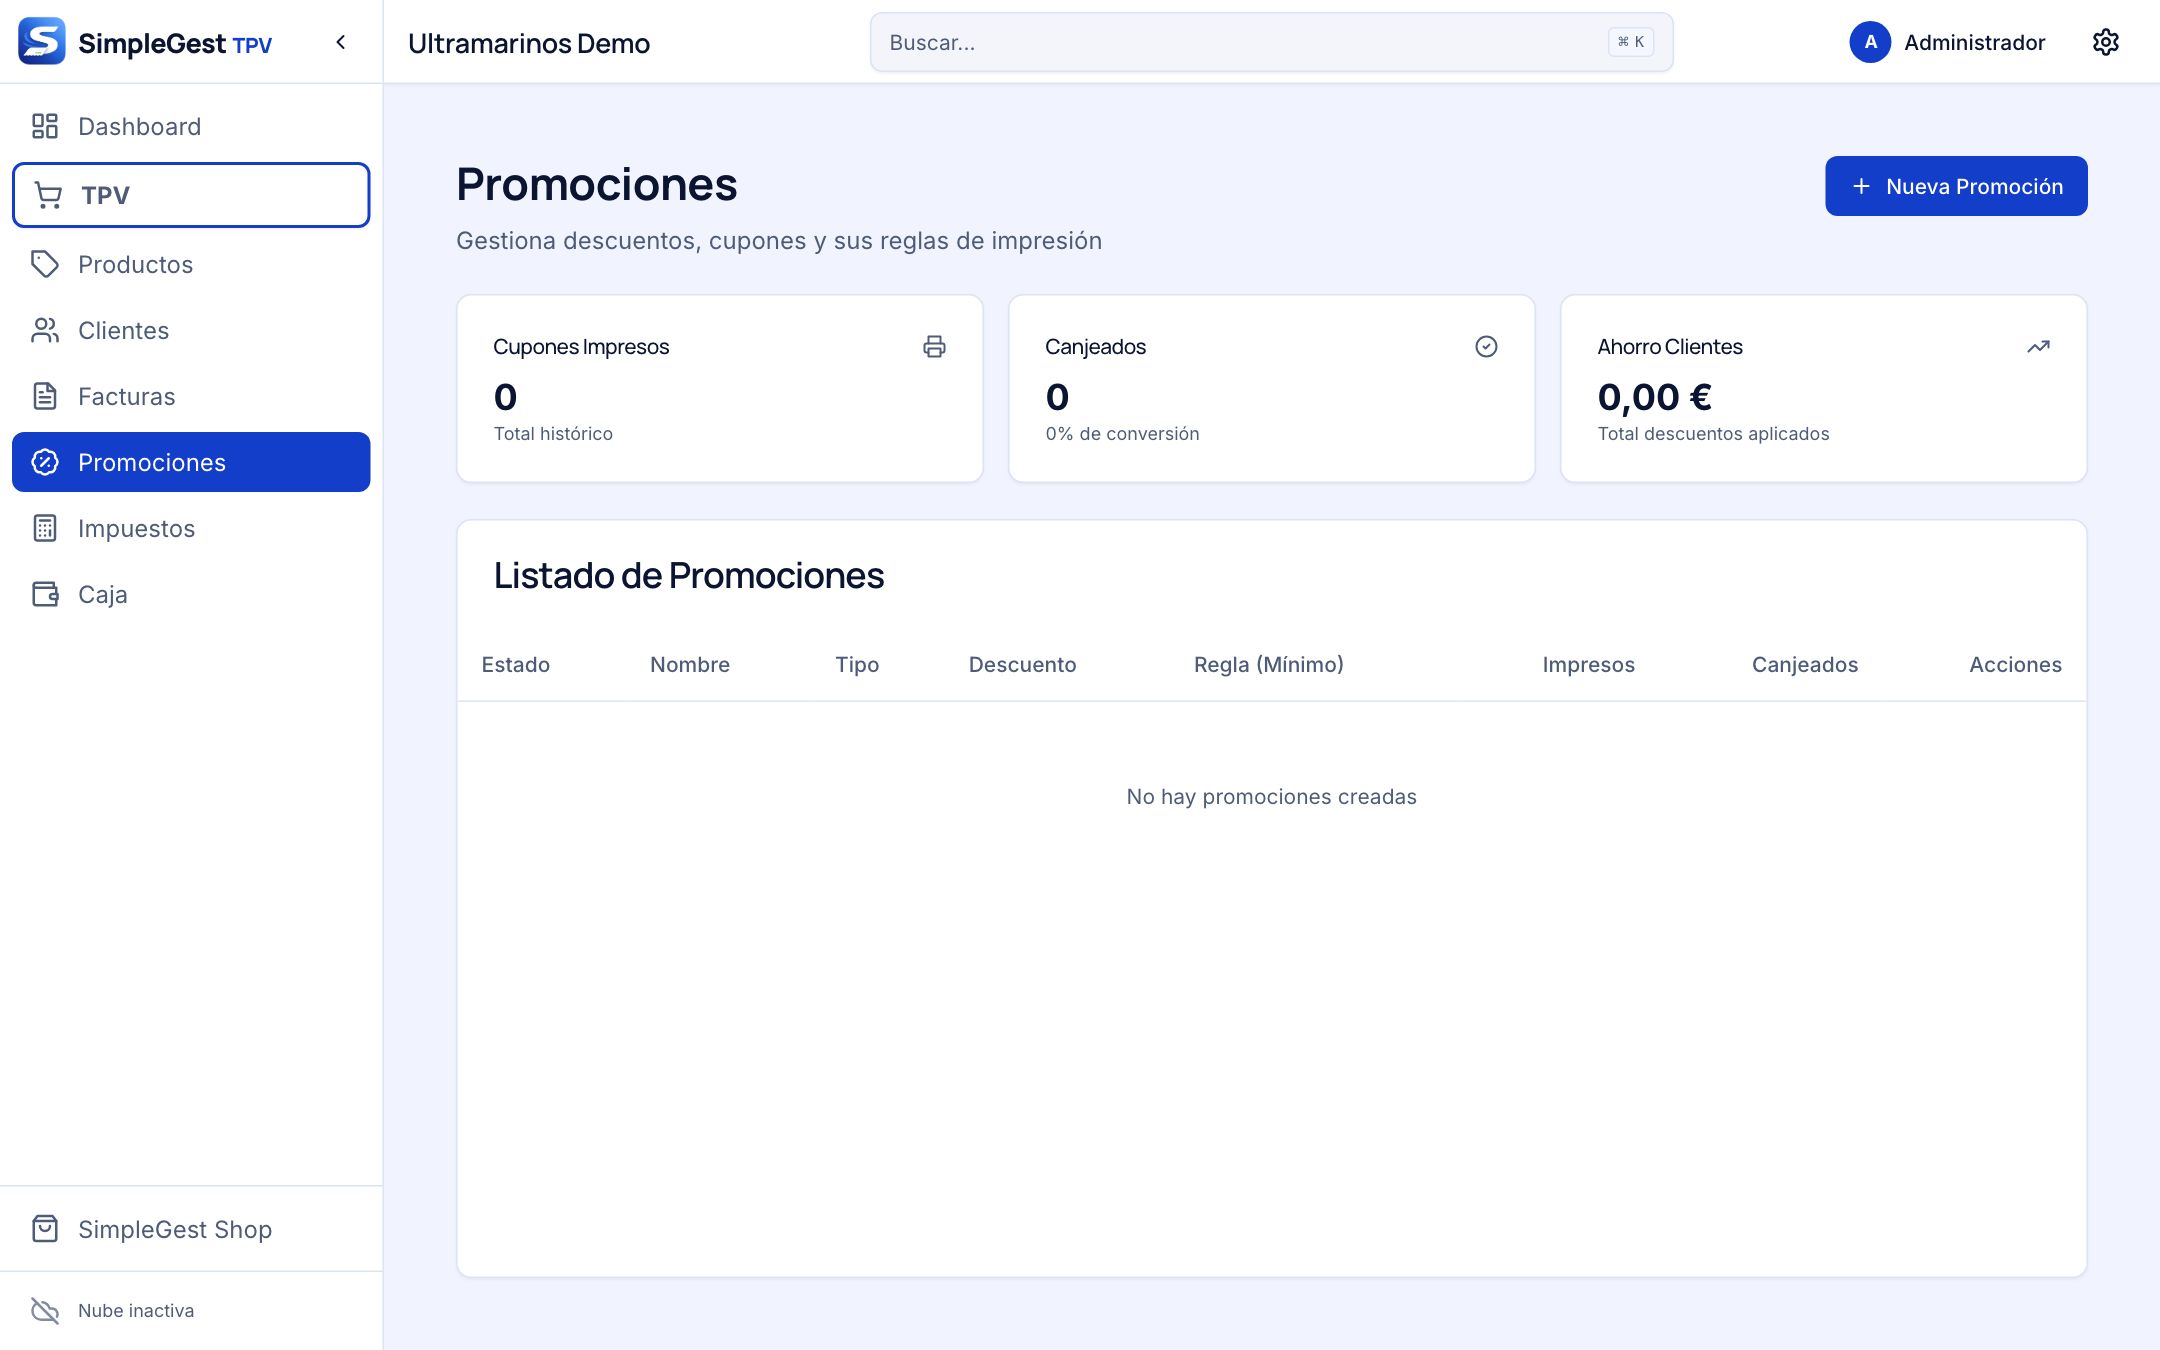Click the printer icon in Cupones Impresos
Image resolution: width=2160 pixels, height=1350 pixels.
click(x=934, y=346)
